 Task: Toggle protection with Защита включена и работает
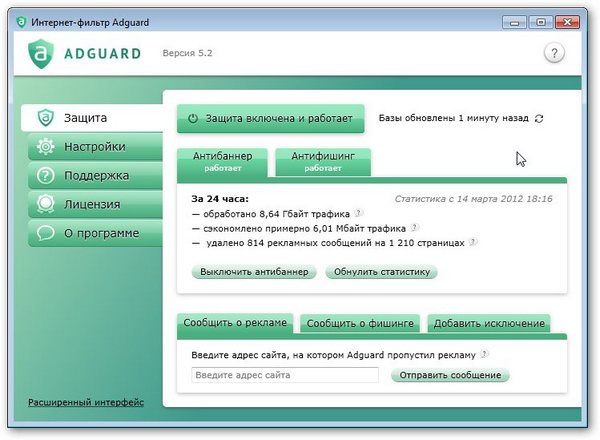(270, 118)
